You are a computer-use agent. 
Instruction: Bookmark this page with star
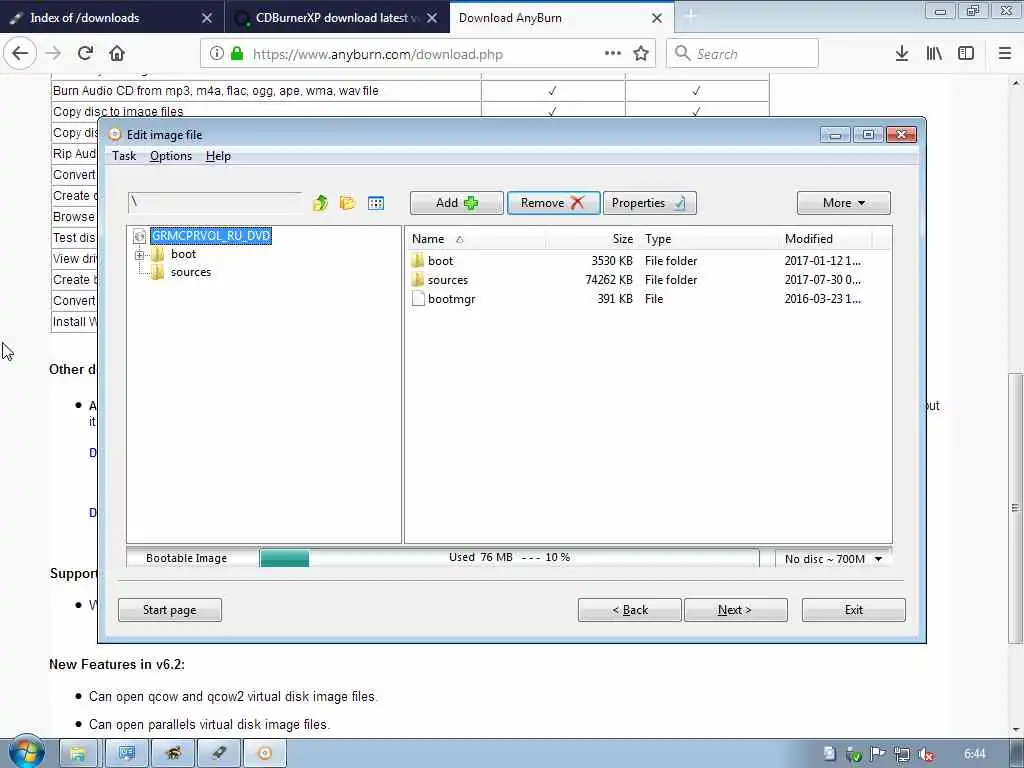(x=641, y=54)
